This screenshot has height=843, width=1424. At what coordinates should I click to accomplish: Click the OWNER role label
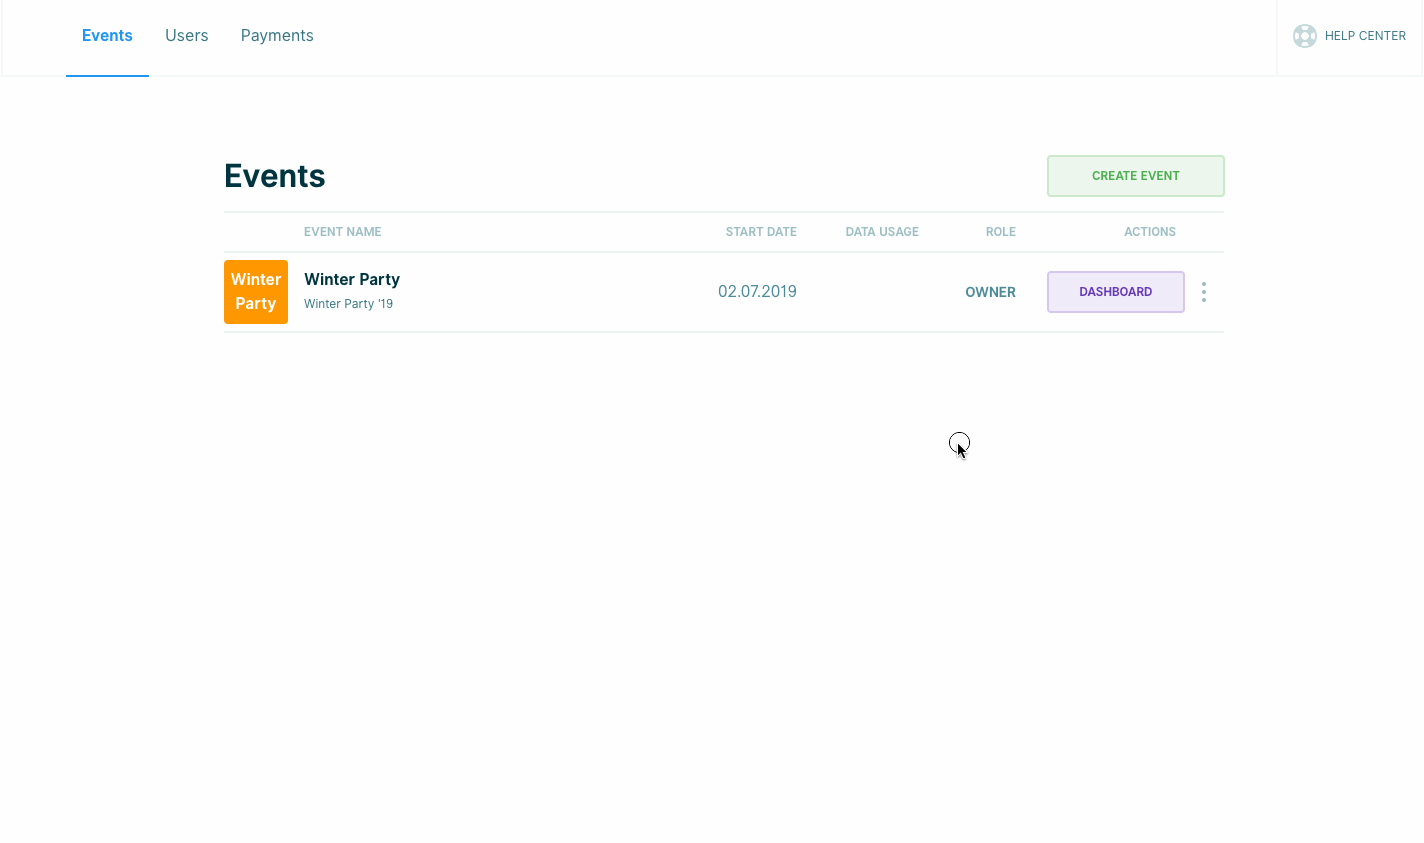990,292
